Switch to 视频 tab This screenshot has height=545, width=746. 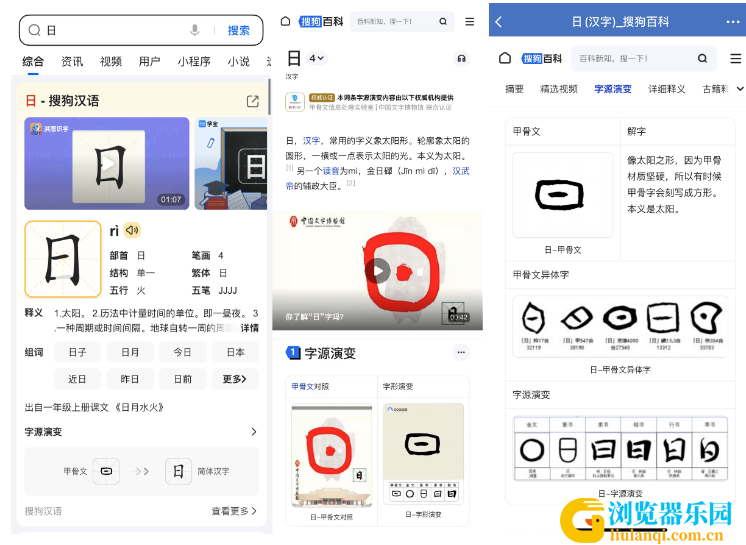(111, 61)
